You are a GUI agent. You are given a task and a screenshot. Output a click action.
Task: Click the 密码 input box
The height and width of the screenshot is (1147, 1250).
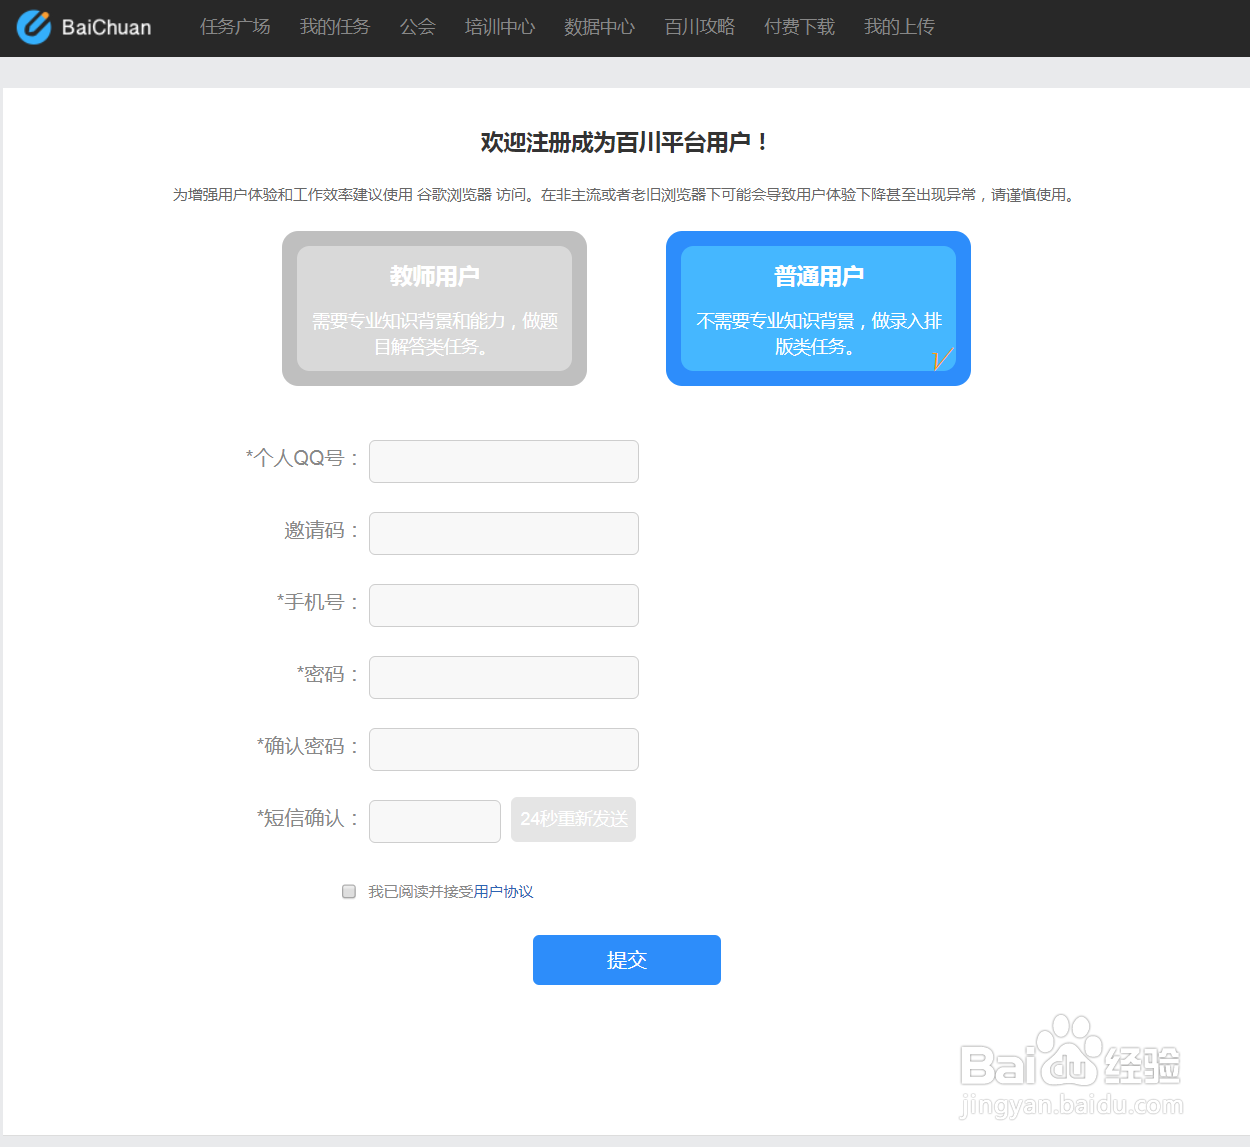click(x=504, y=677)
